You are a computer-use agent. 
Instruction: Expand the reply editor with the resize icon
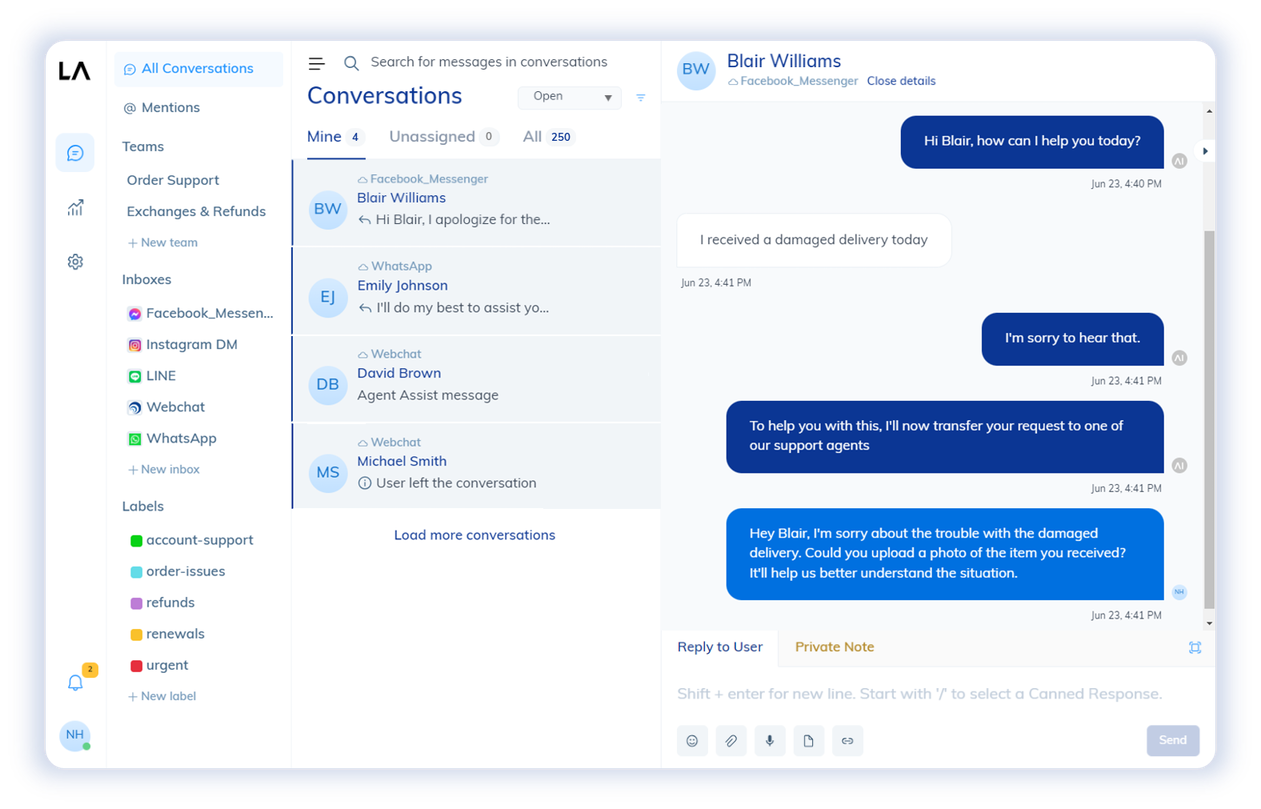coord(1195,647)
